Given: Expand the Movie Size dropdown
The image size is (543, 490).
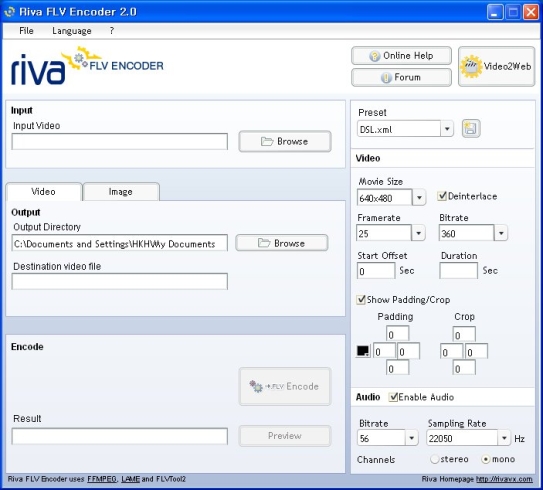Looking at the screenshot, I should 419,198.
